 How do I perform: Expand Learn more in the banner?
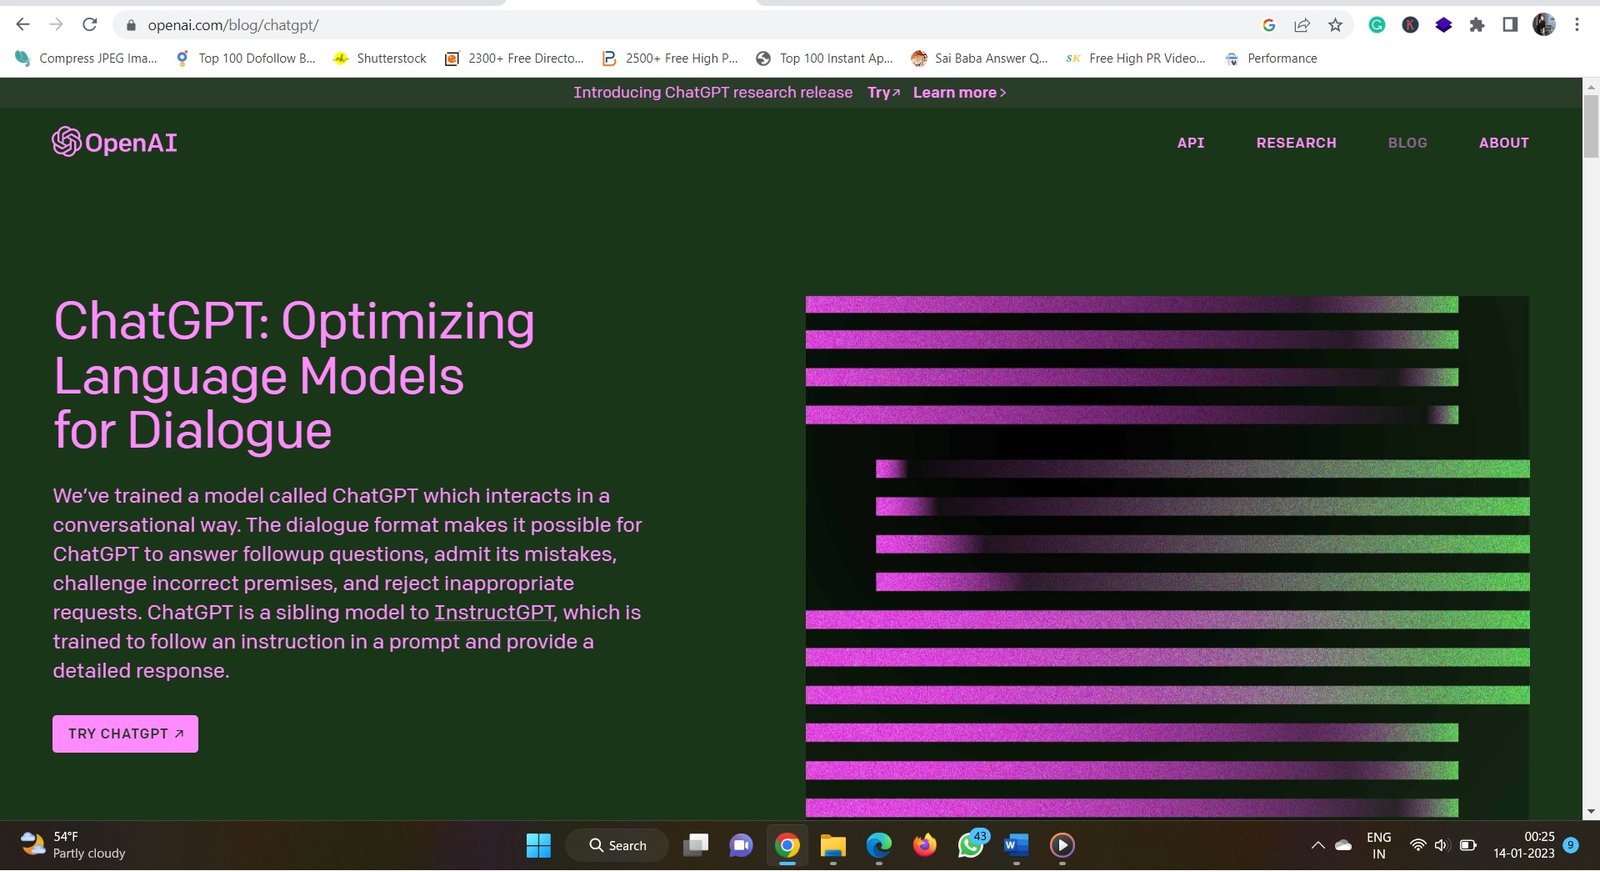pyautogui.click(x=959, y=93)
